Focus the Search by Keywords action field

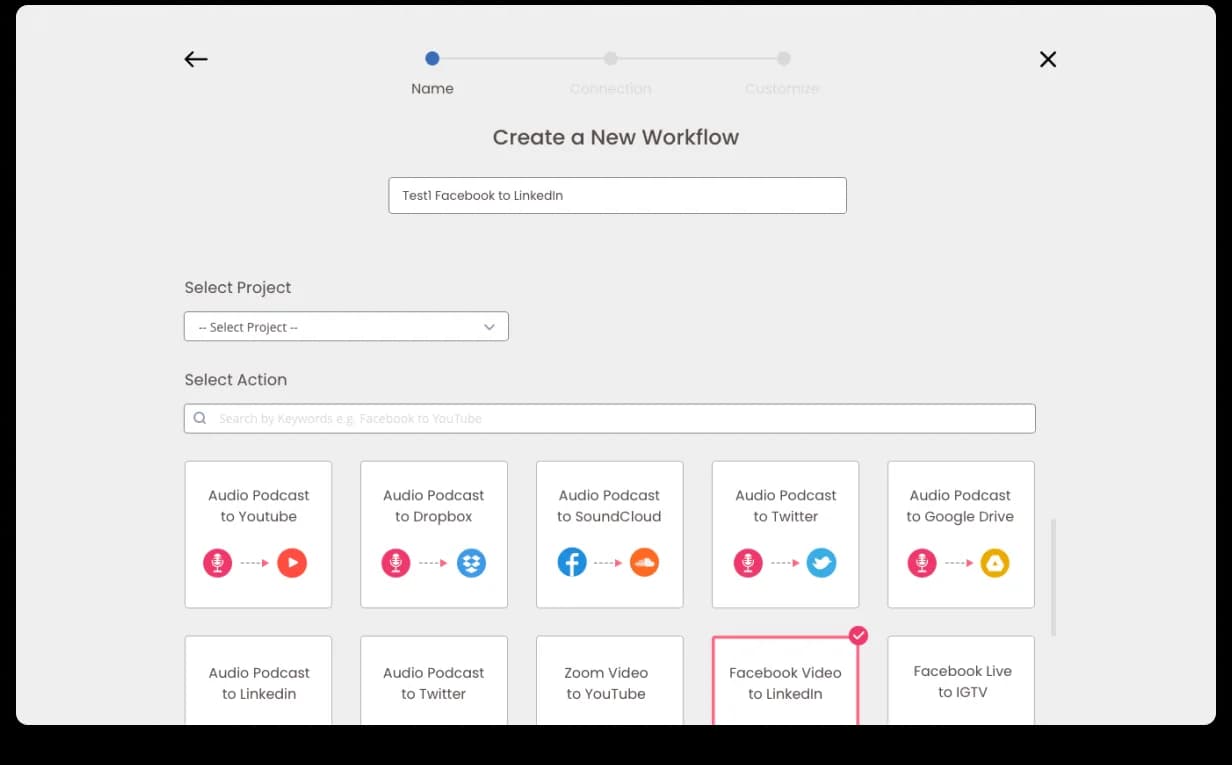coord(609,419)
